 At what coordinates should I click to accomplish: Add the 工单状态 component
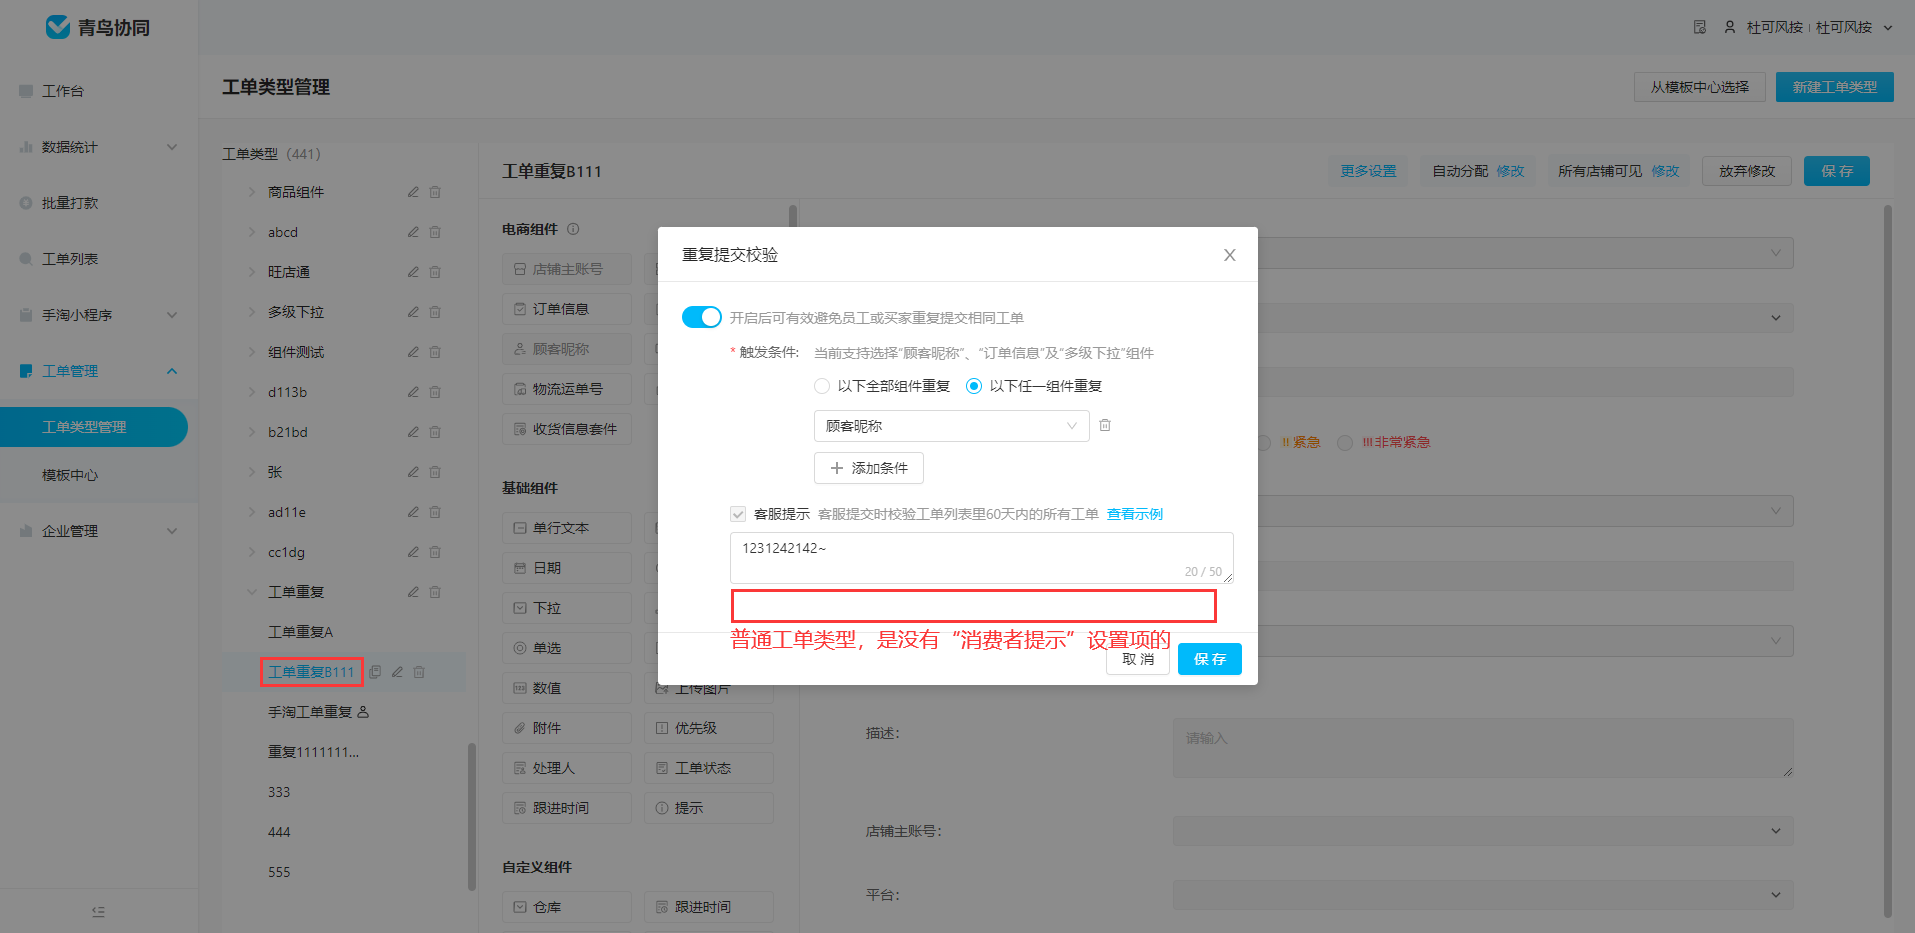709,768
